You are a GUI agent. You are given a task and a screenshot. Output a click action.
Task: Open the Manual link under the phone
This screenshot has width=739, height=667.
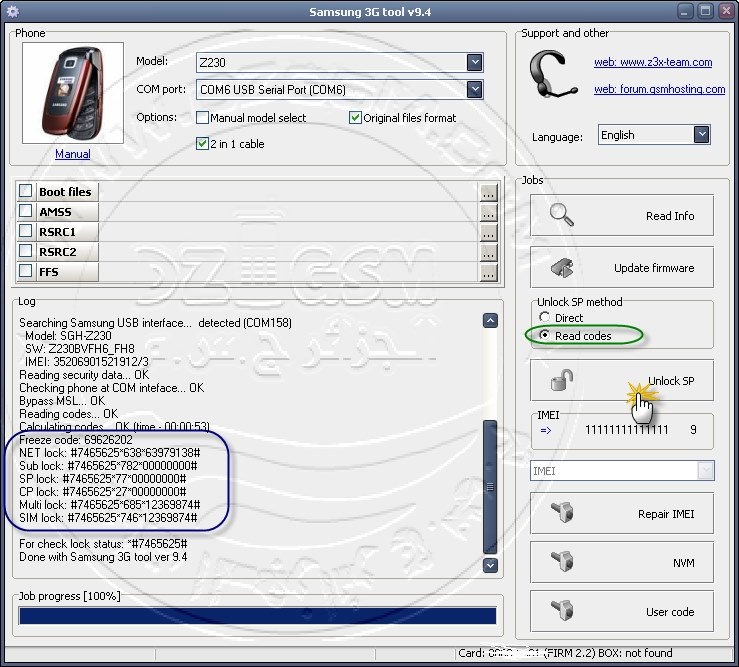(x=73, y=154)
